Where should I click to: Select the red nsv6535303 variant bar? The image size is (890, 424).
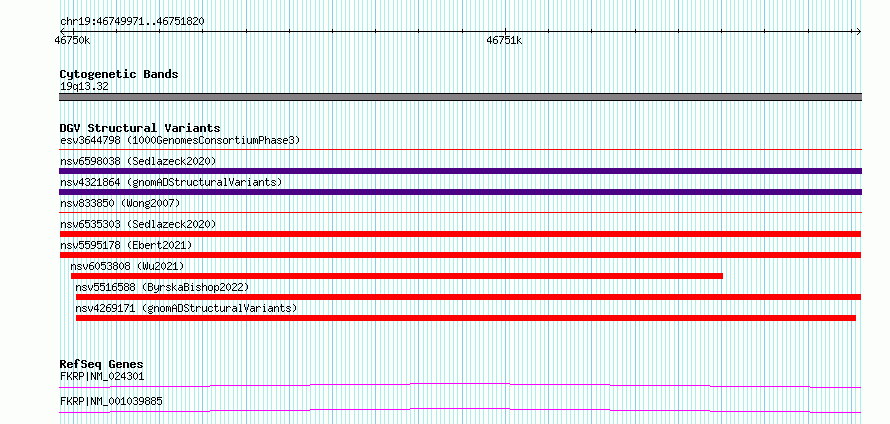point(460,234)
